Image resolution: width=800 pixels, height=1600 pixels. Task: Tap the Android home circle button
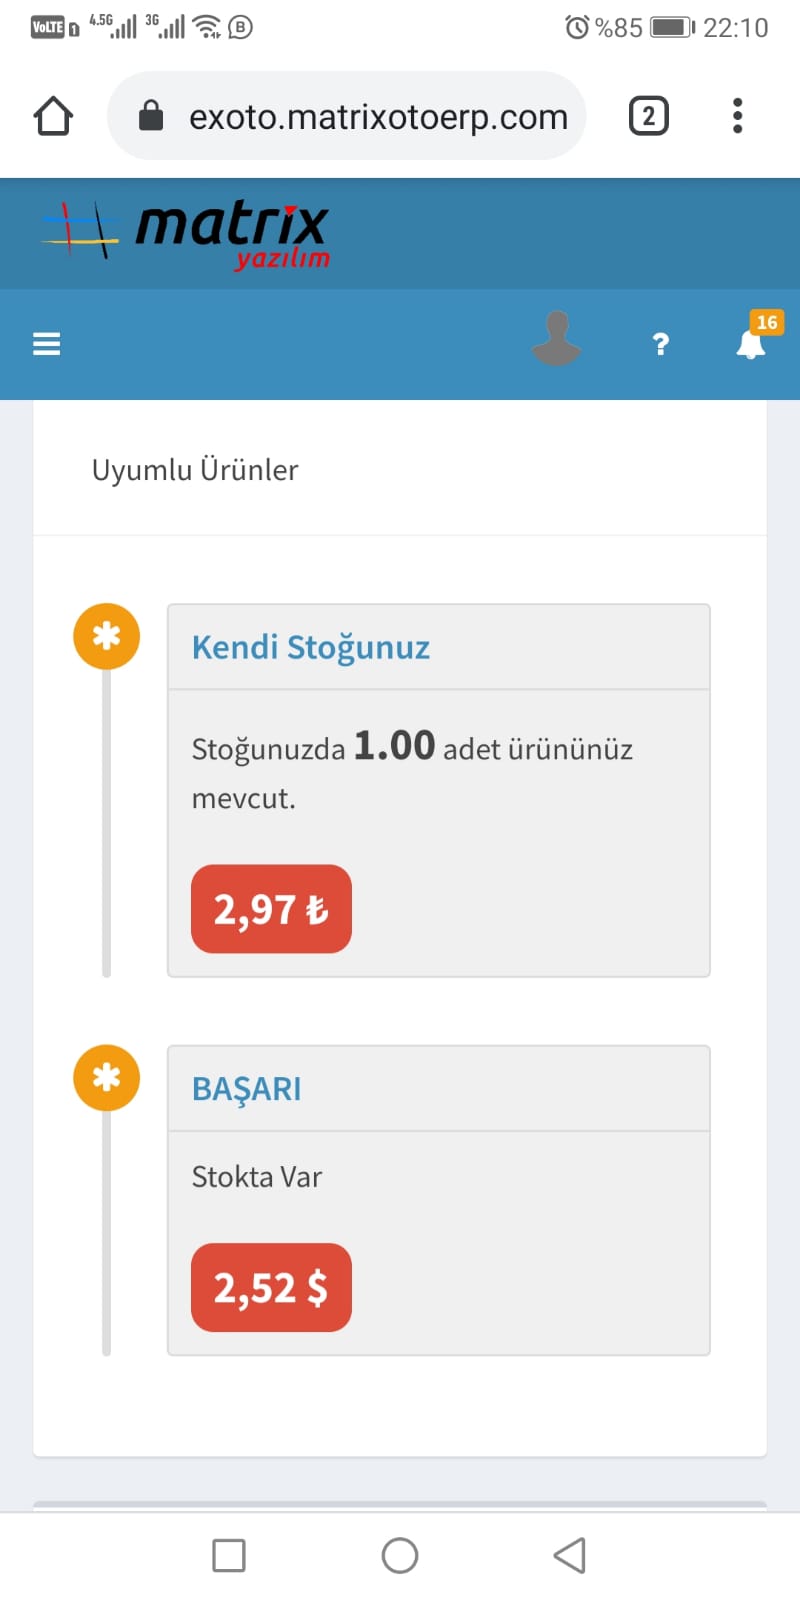pos(400,1555)
